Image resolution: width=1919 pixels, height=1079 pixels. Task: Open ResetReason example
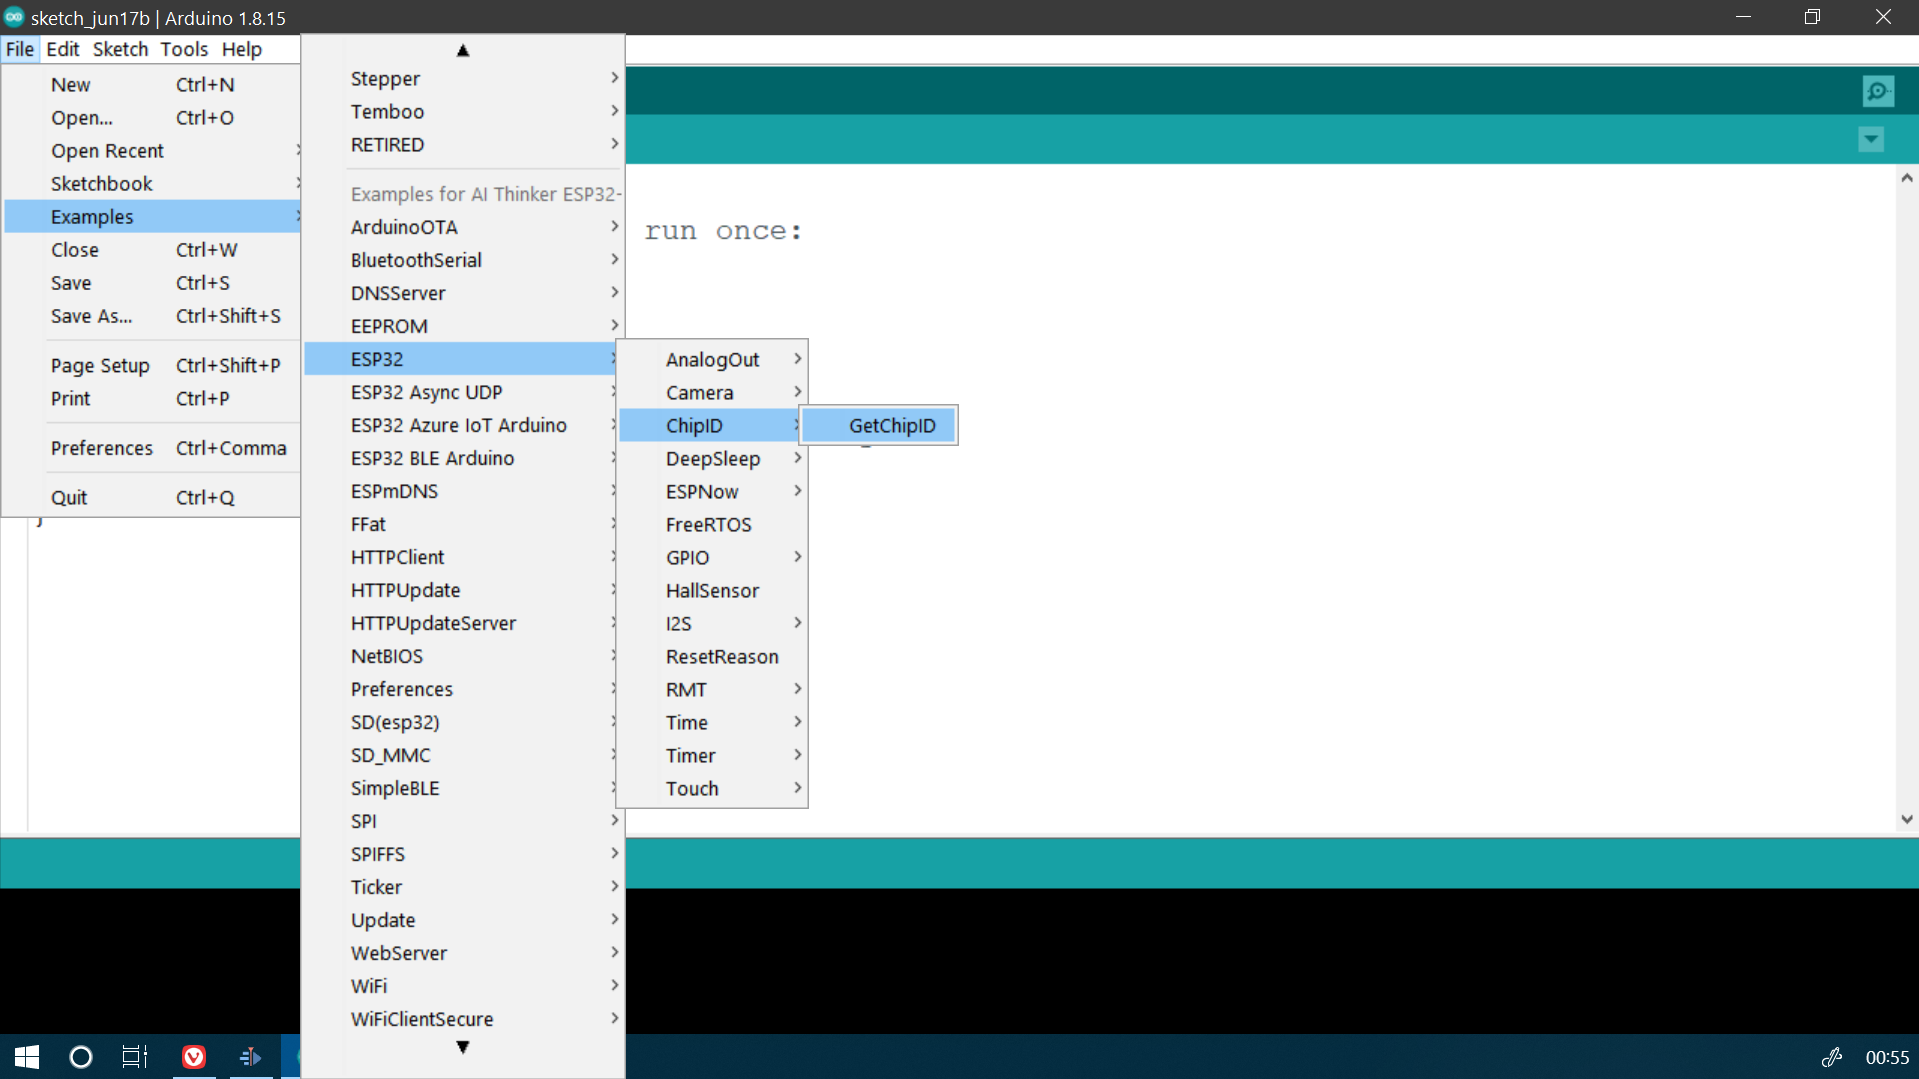tap(712, 656)
